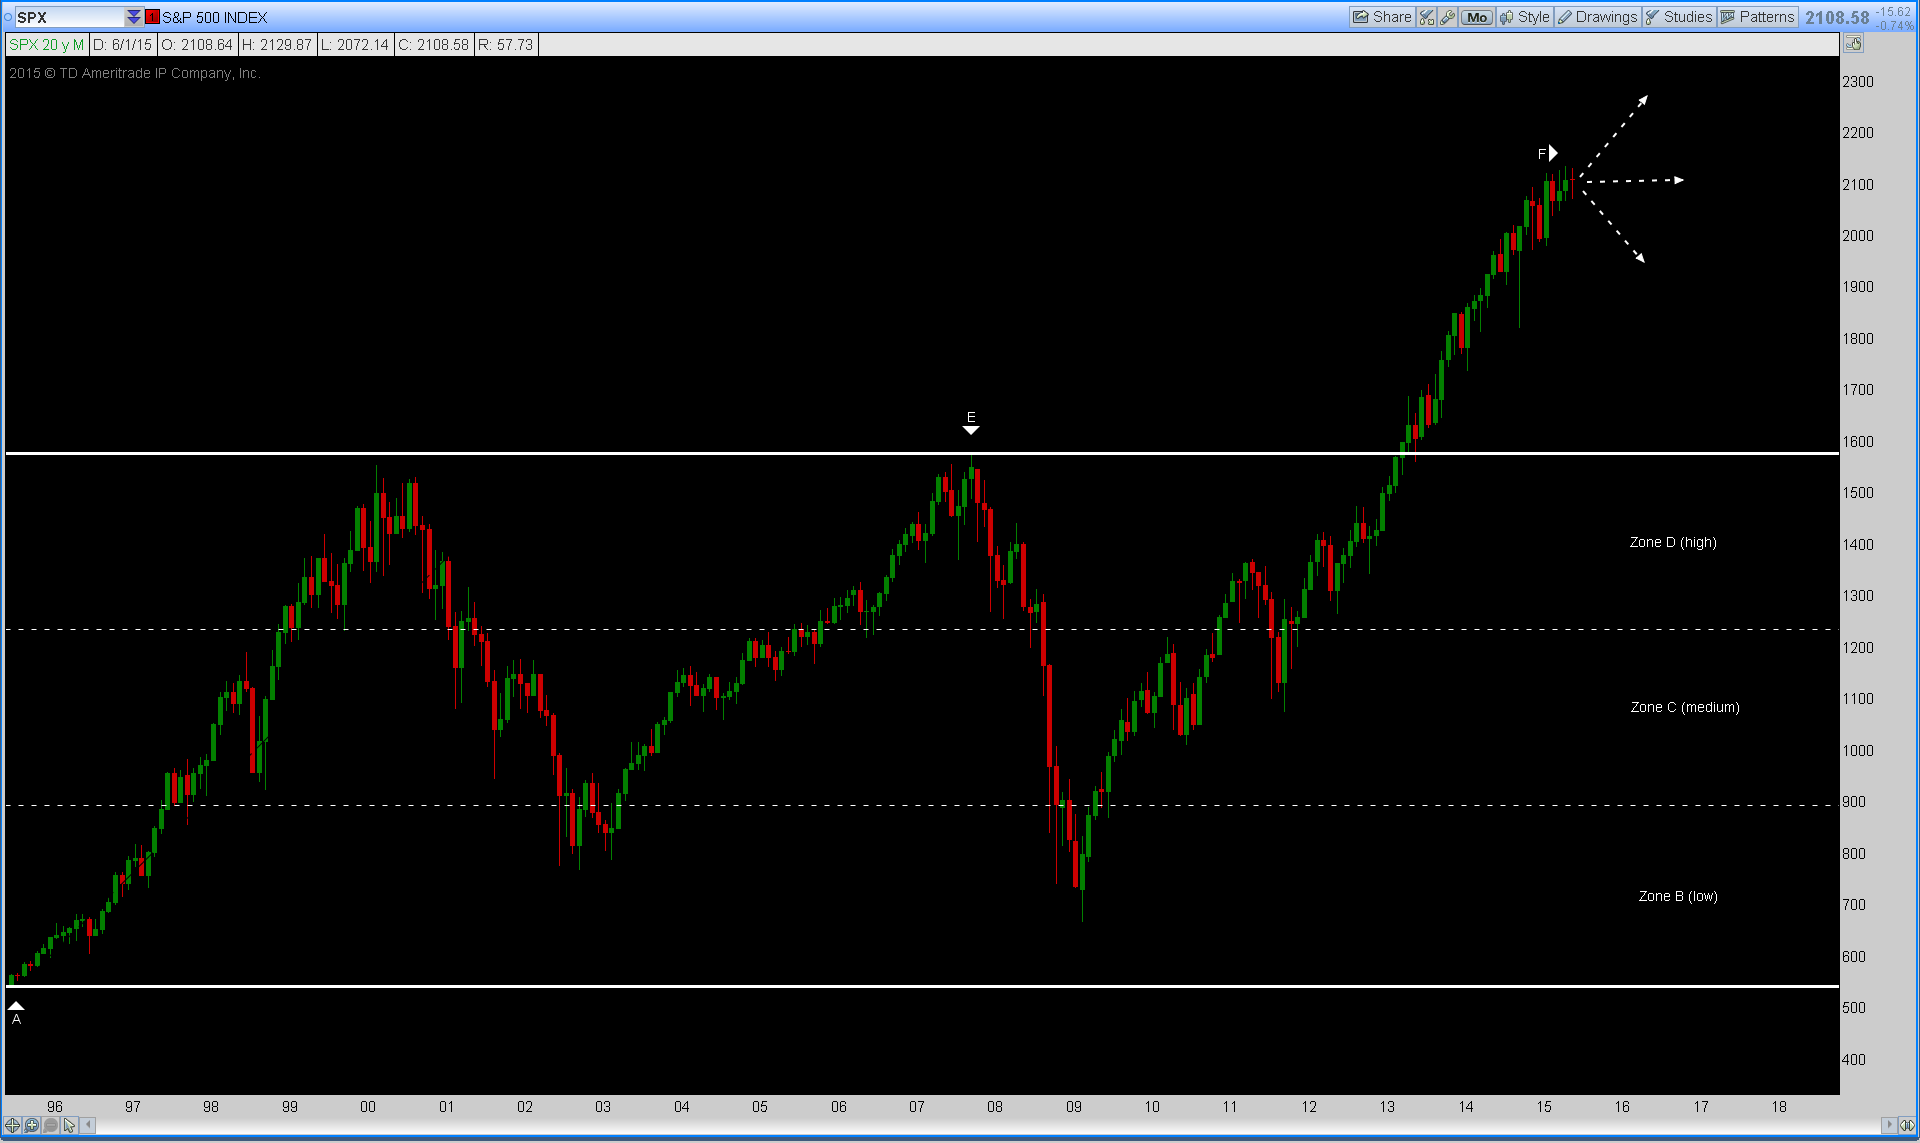Toggle the Mo monthly timeframe button

(x=1477, y=17)
